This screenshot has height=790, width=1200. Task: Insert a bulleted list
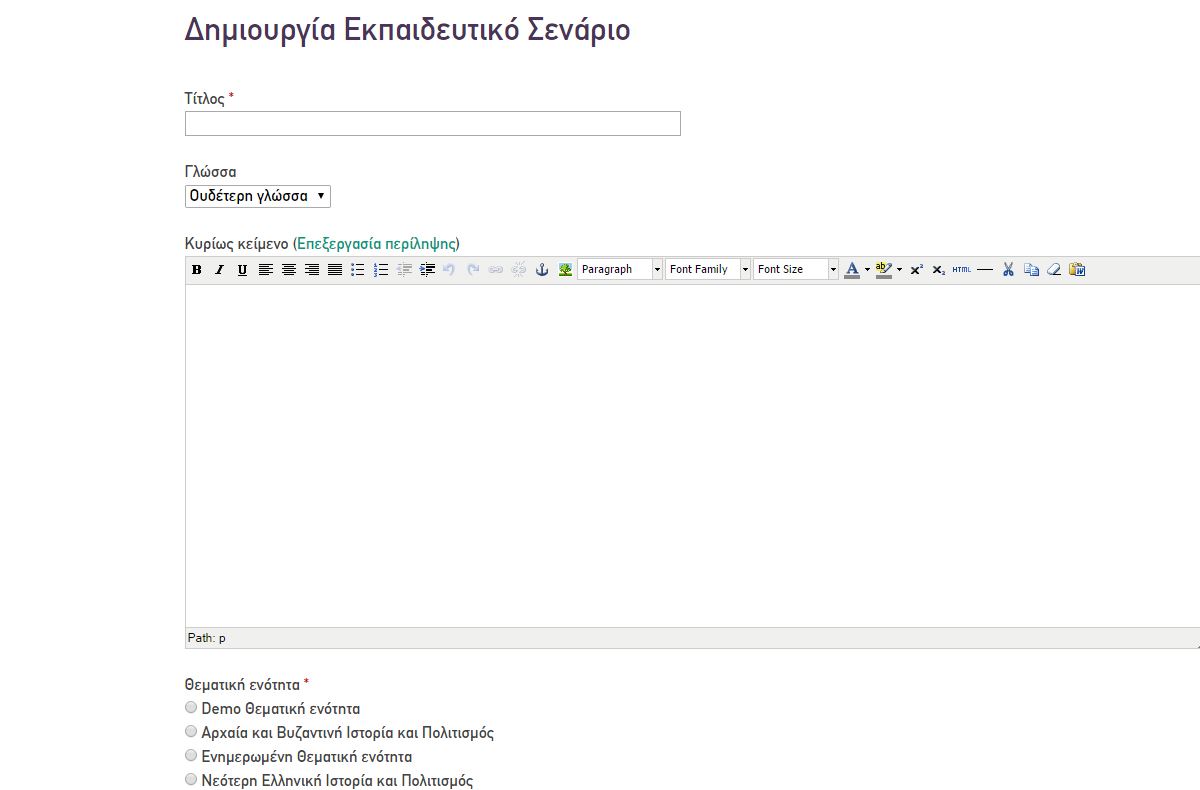point(358,270)
